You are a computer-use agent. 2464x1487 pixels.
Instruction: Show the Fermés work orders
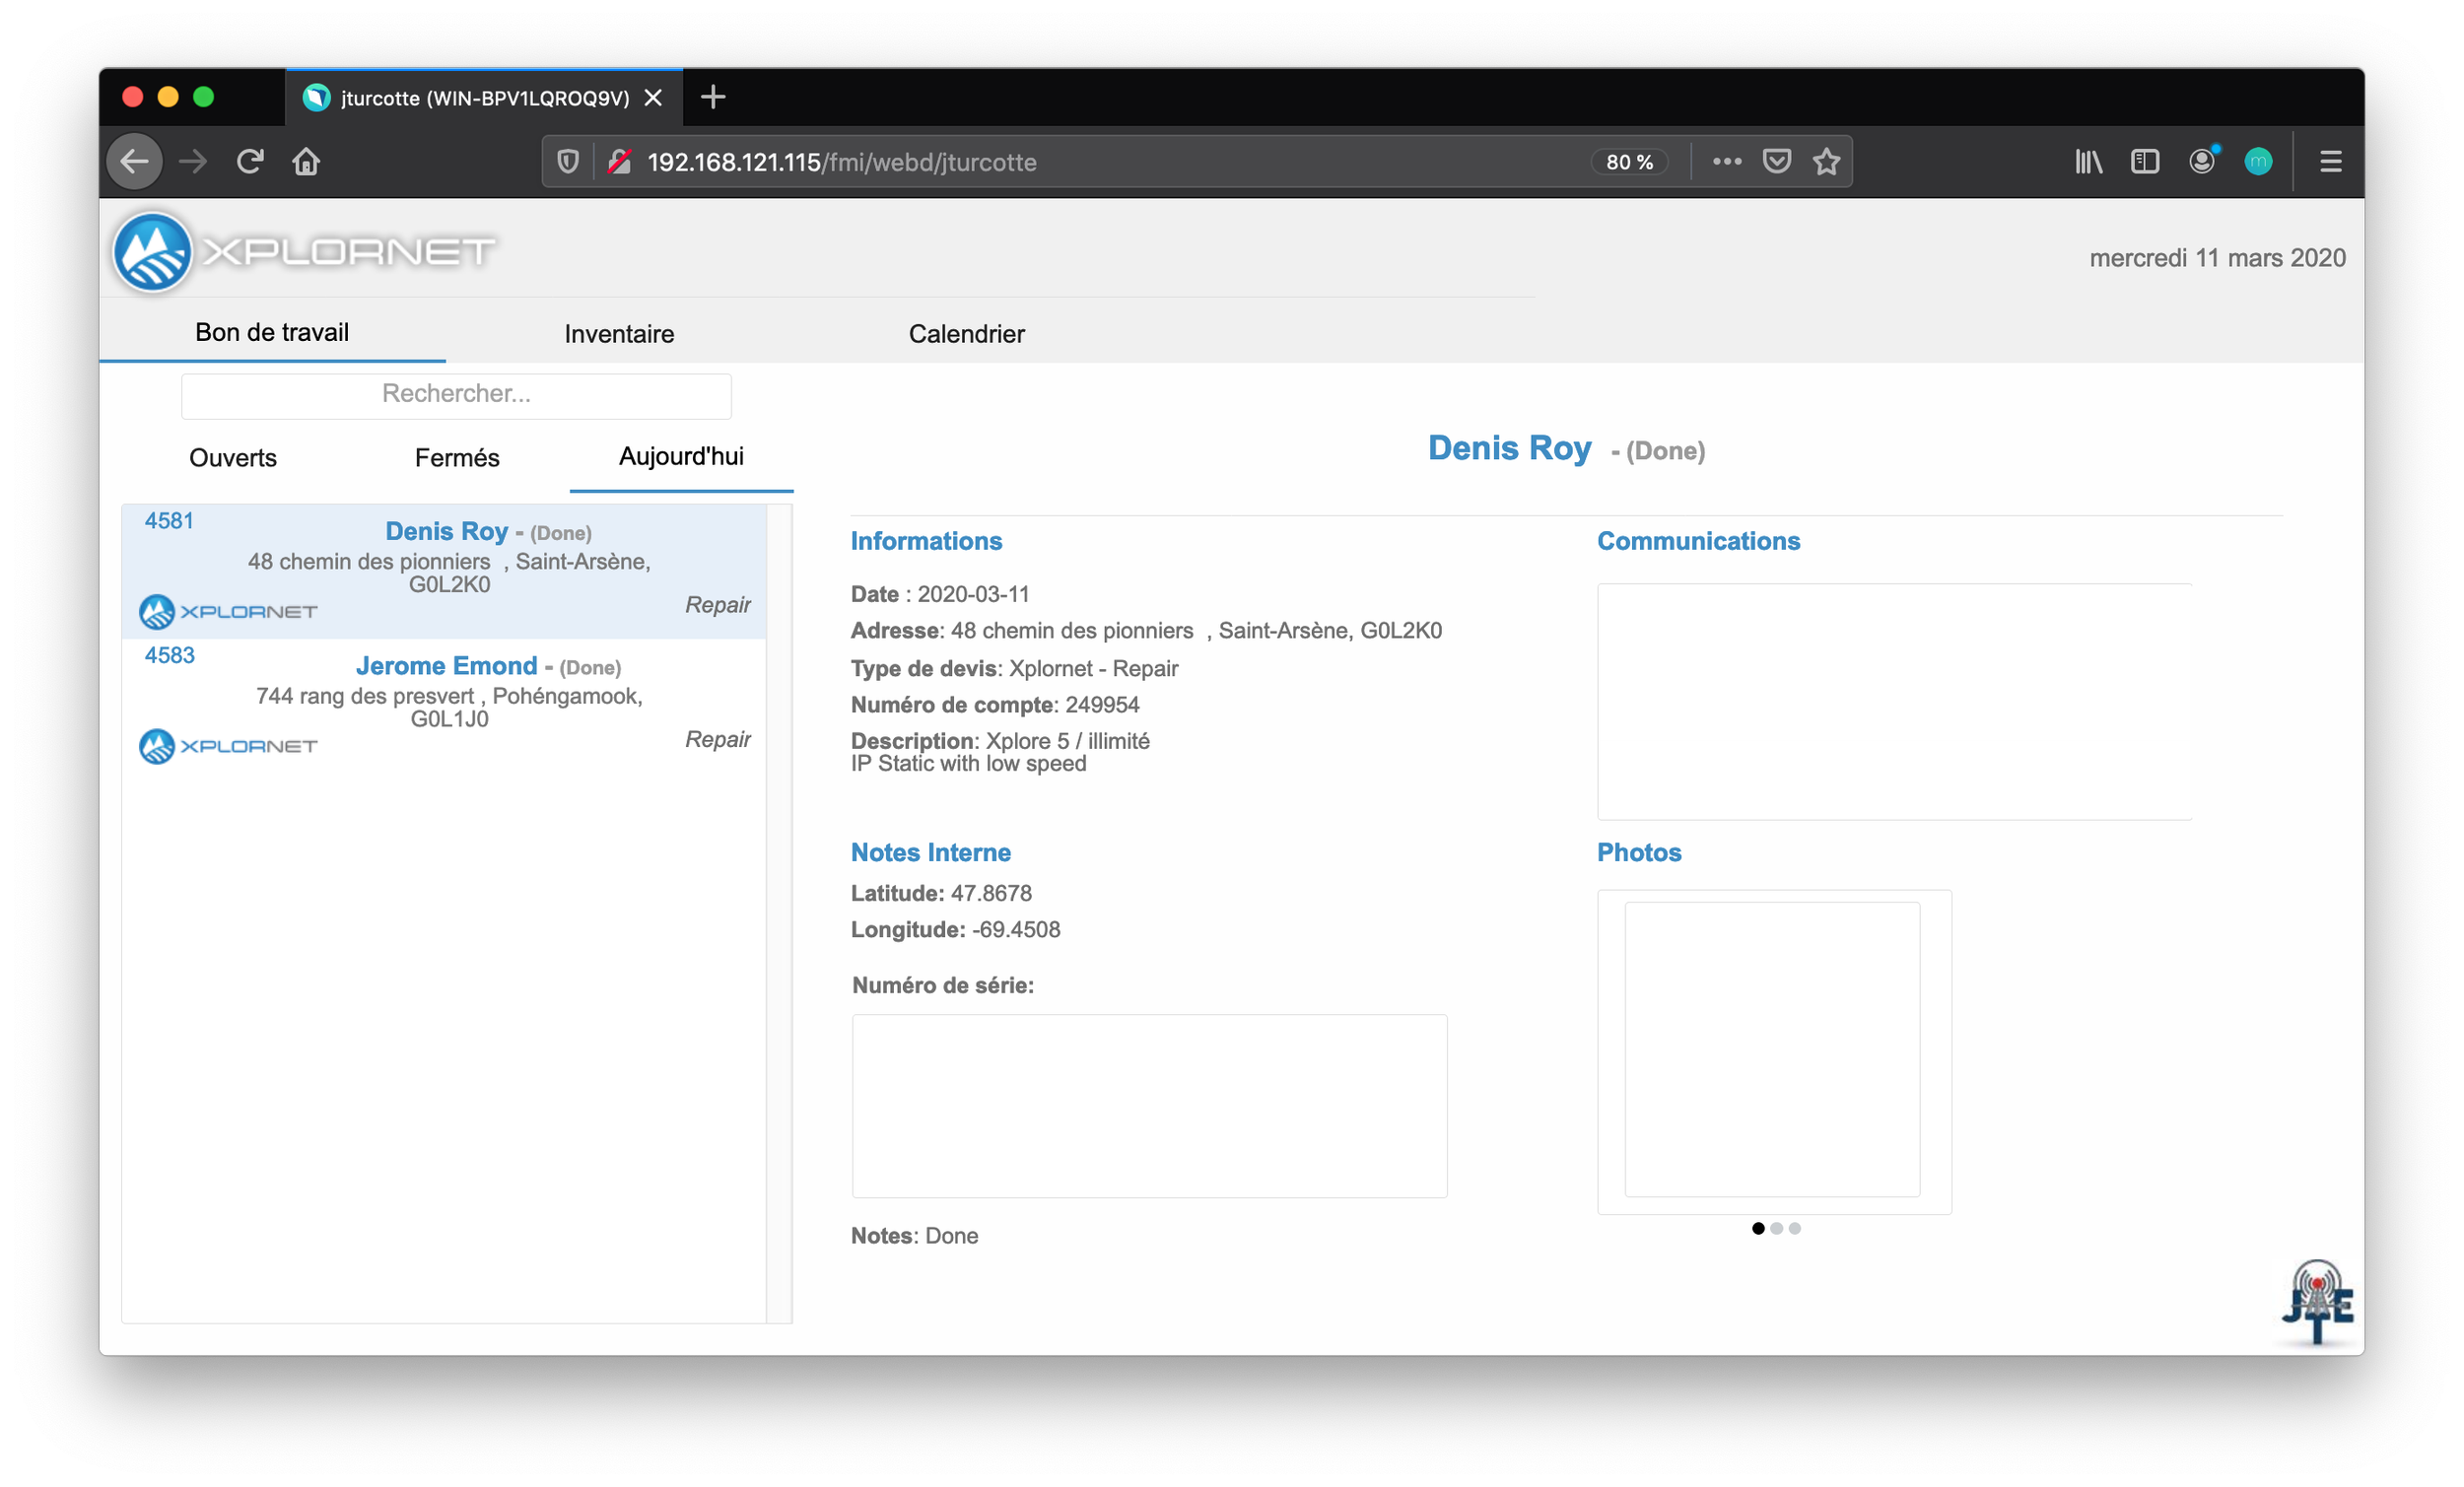pos(457,458)
